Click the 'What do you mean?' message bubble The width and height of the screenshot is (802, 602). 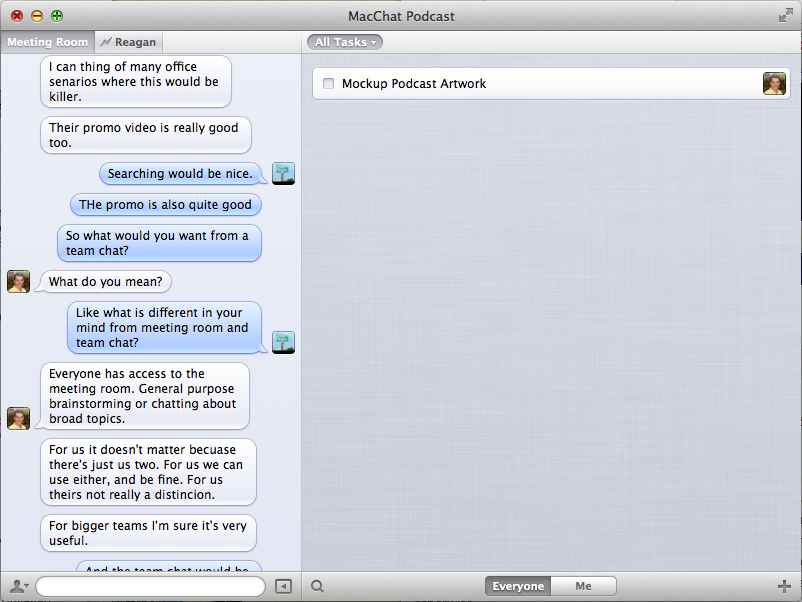[x=105, y=281]
